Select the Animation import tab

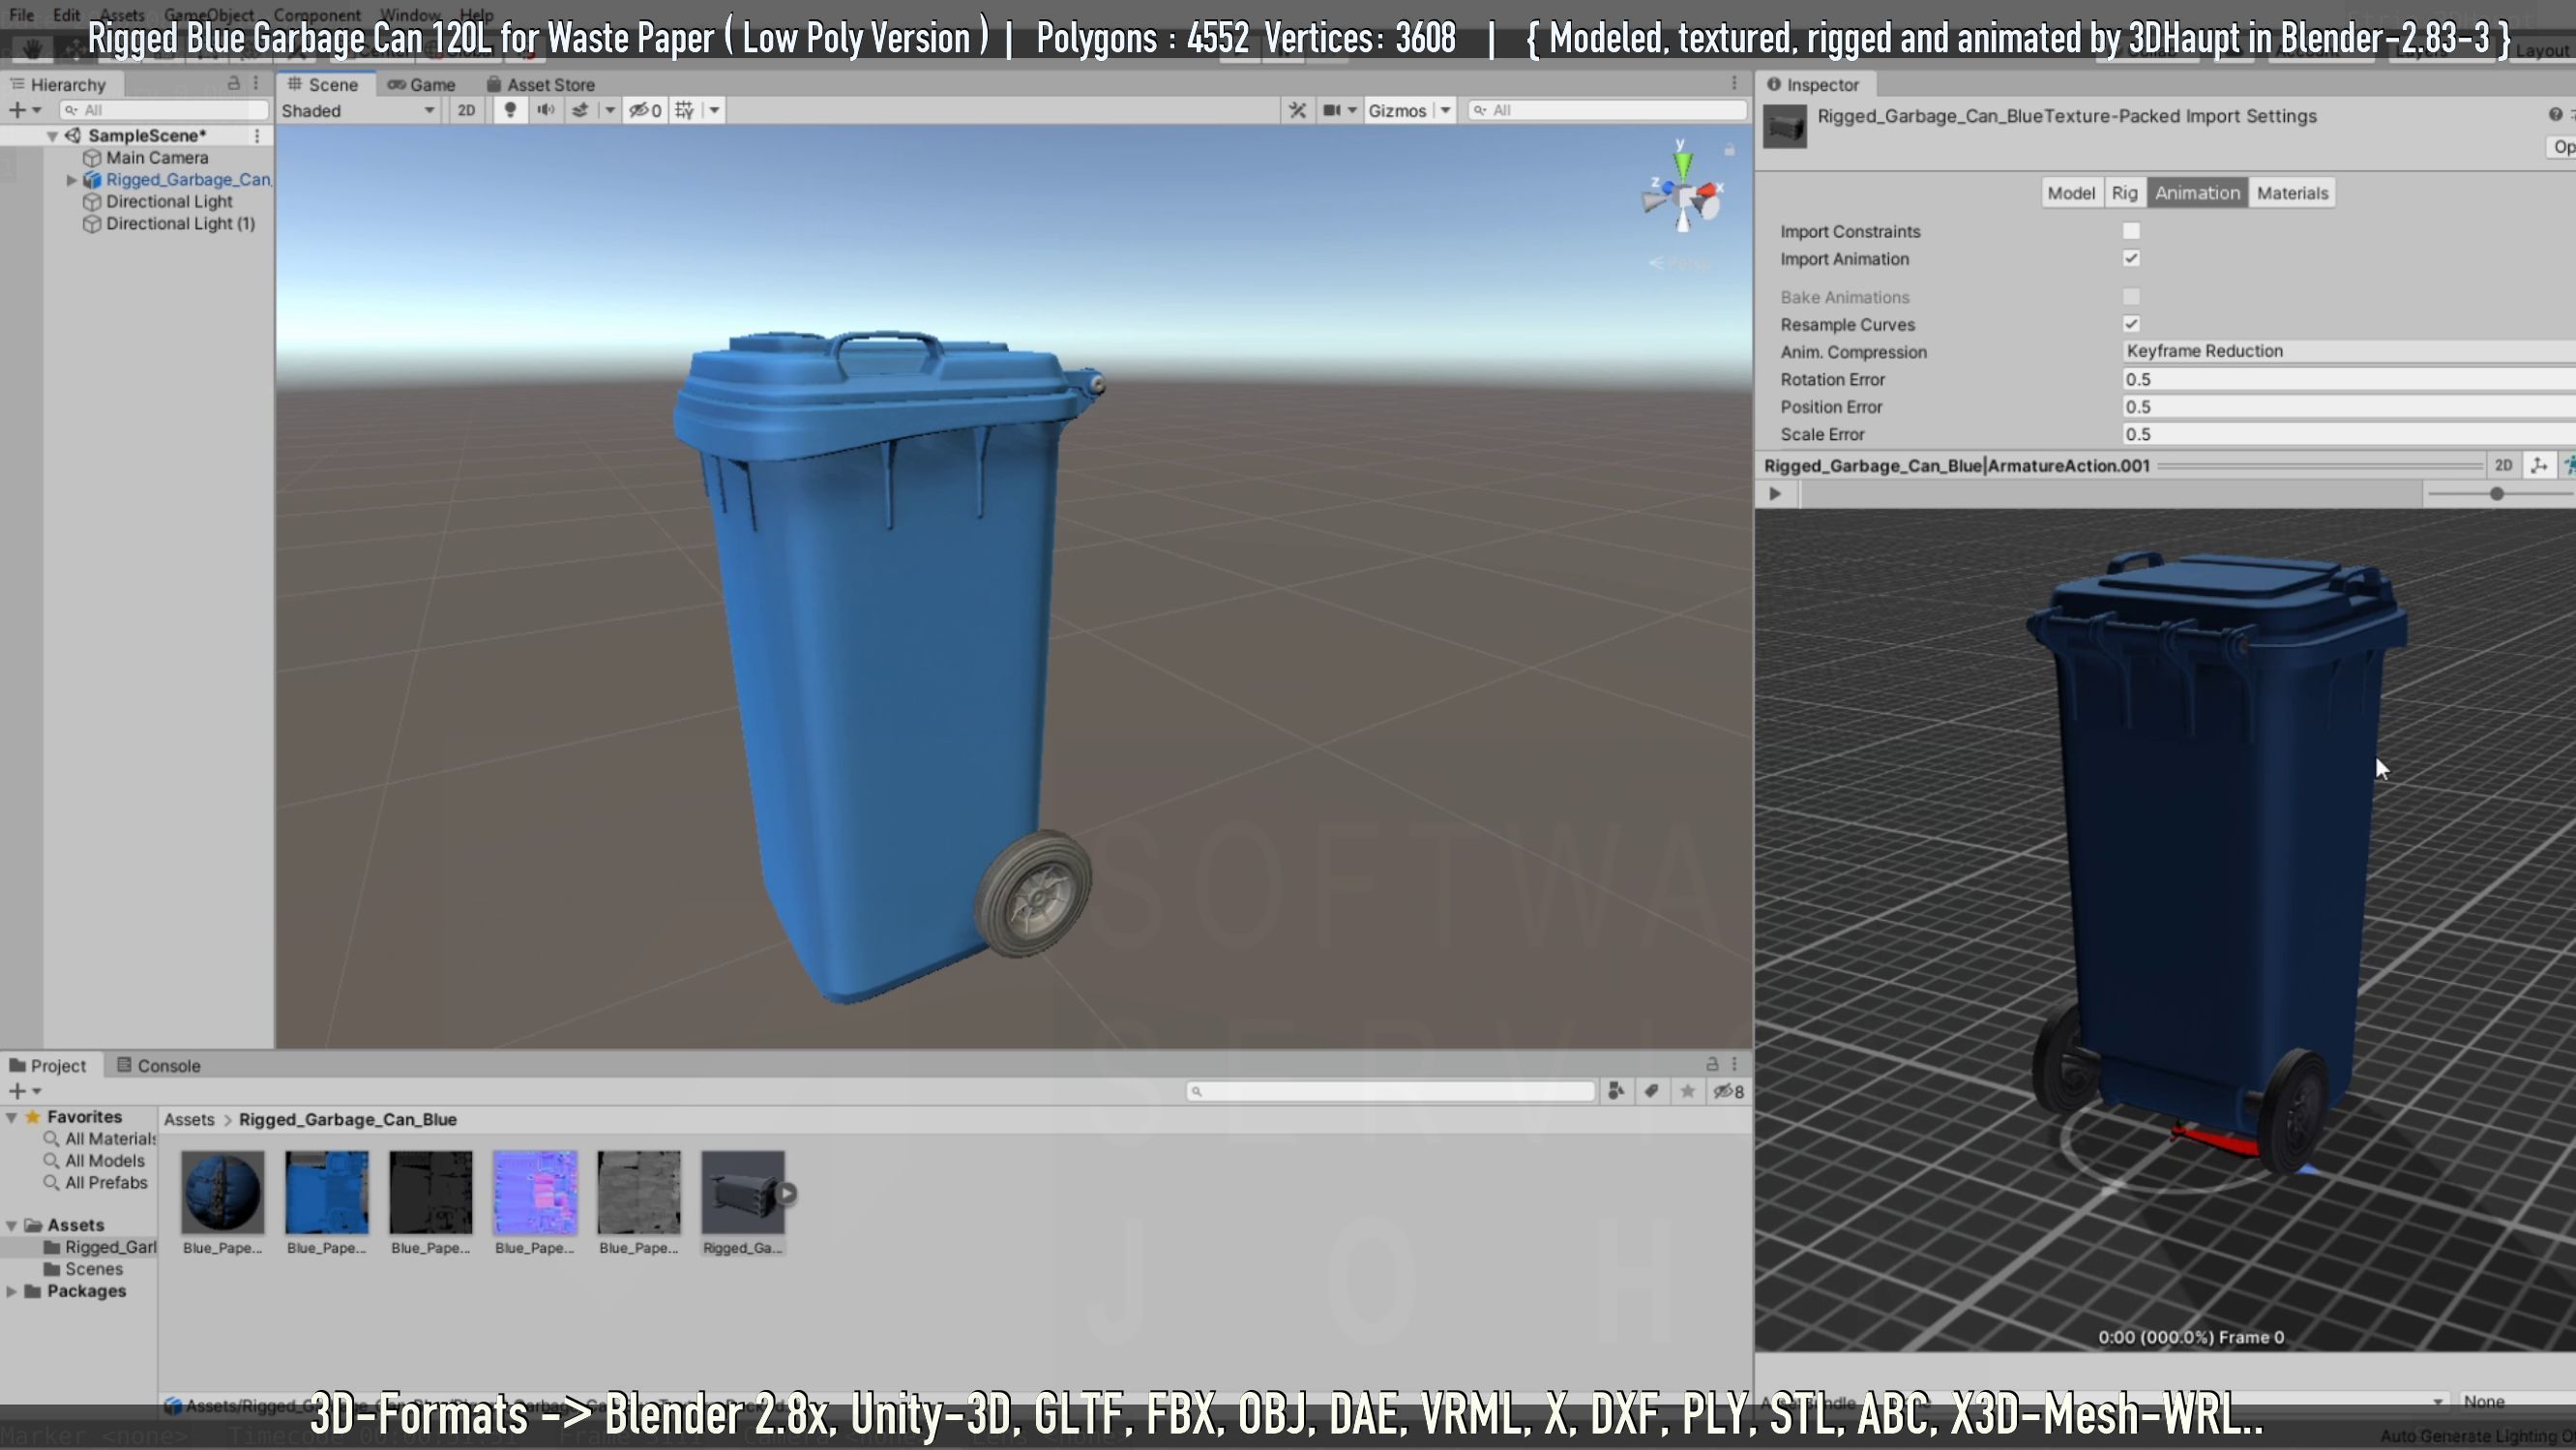(x=2197, y=193)
